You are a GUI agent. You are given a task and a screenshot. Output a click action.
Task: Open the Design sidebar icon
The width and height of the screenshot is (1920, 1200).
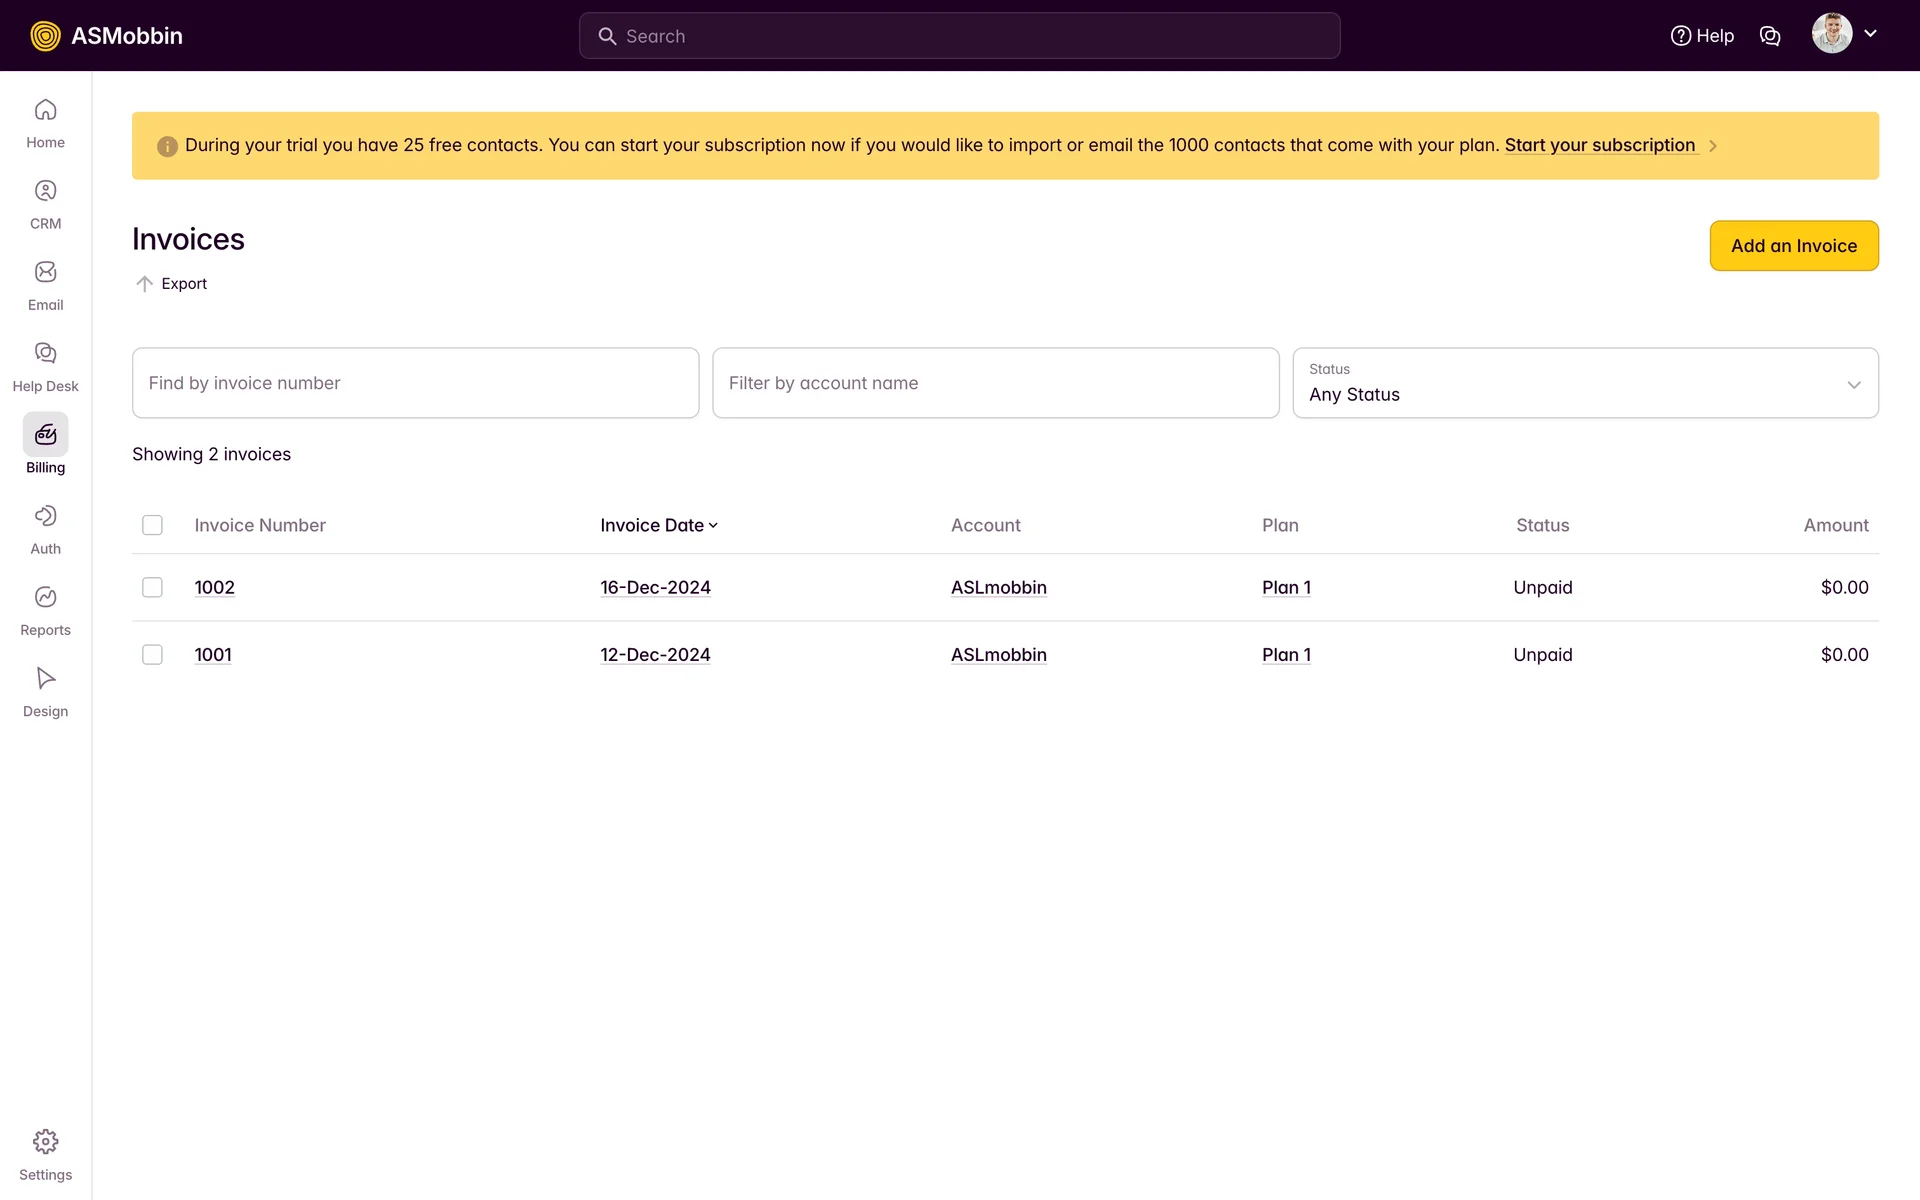(45, 678)
